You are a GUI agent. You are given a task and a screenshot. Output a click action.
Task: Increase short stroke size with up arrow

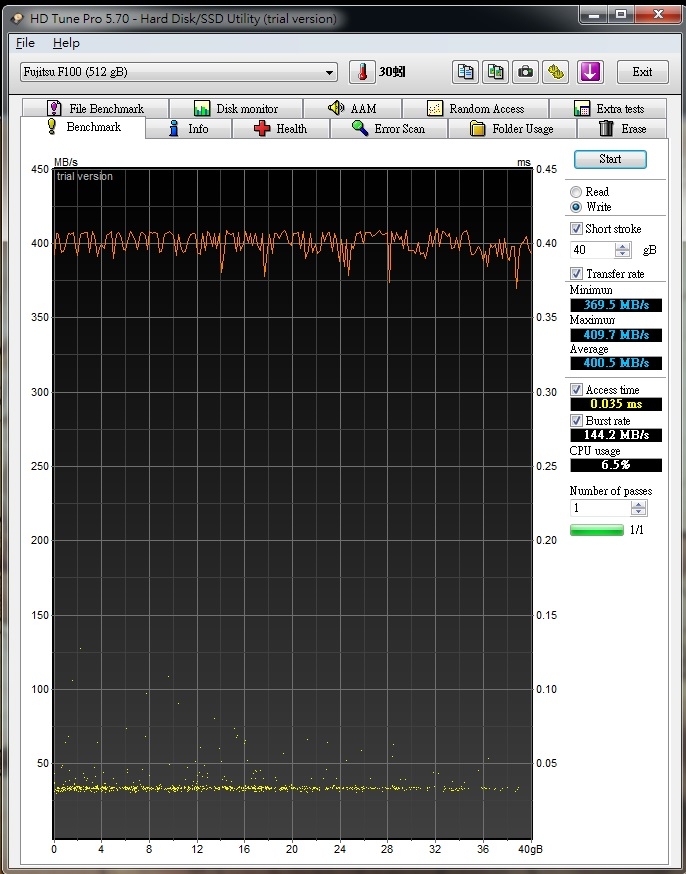pos(622,246)
